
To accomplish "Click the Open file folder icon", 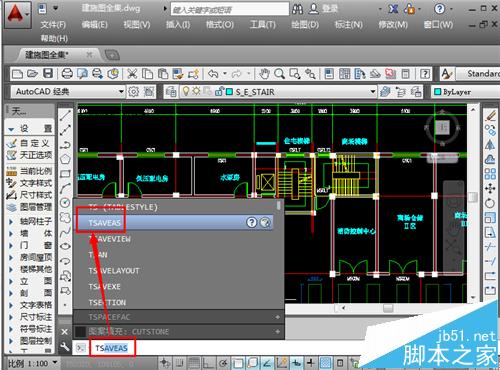I will [33, 74].
